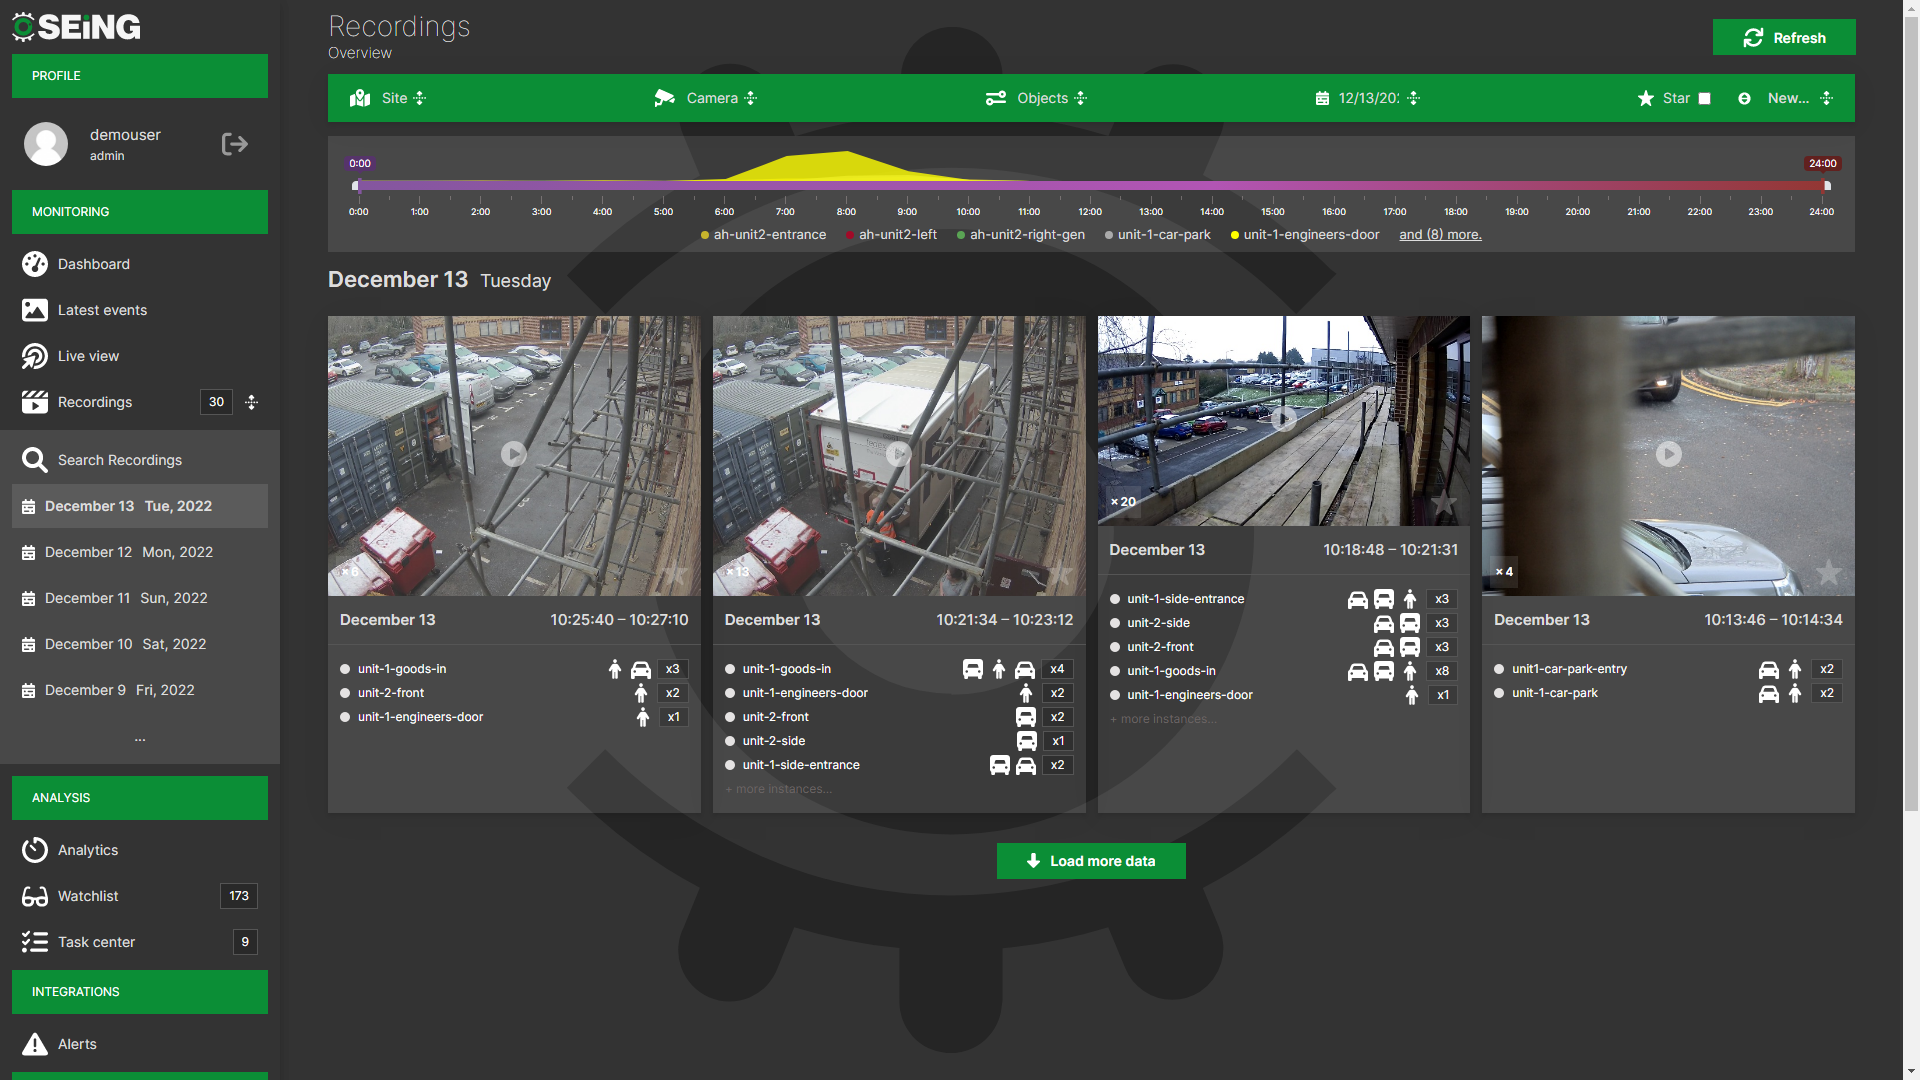The height and width of the screenshot is (1080, 1920).
Task: Click the Refresh button
Action: point(1783,38)
